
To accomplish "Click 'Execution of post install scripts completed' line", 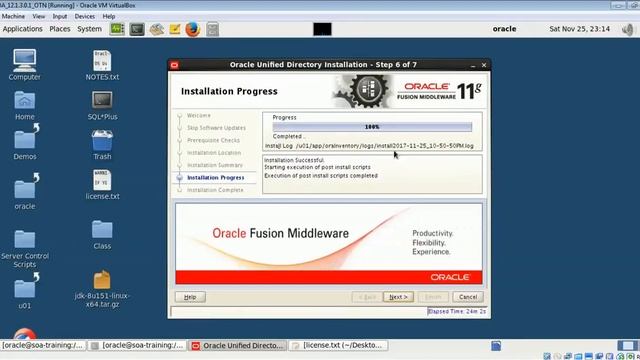I will (321, 176).
